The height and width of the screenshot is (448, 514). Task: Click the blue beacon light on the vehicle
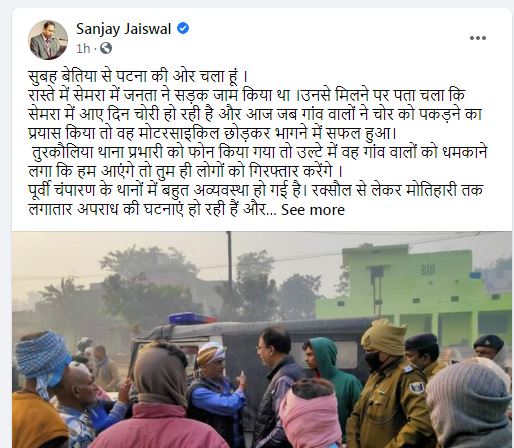190,318
